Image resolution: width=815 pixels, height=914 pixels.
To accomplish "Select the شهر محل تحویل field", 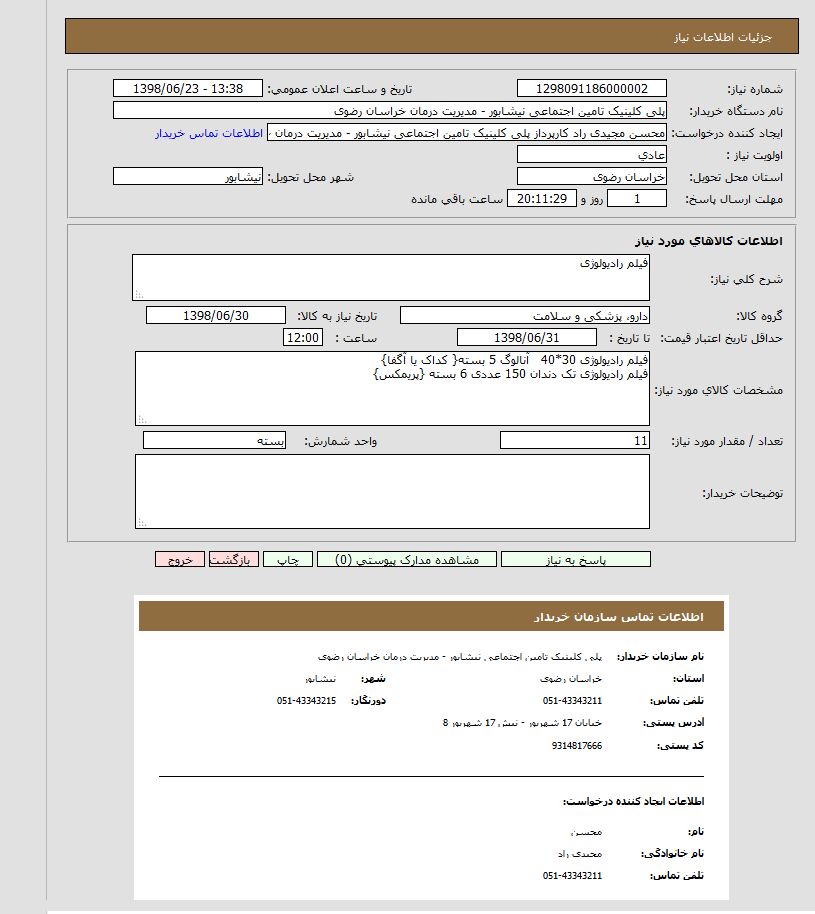I will tap(188, 177).
